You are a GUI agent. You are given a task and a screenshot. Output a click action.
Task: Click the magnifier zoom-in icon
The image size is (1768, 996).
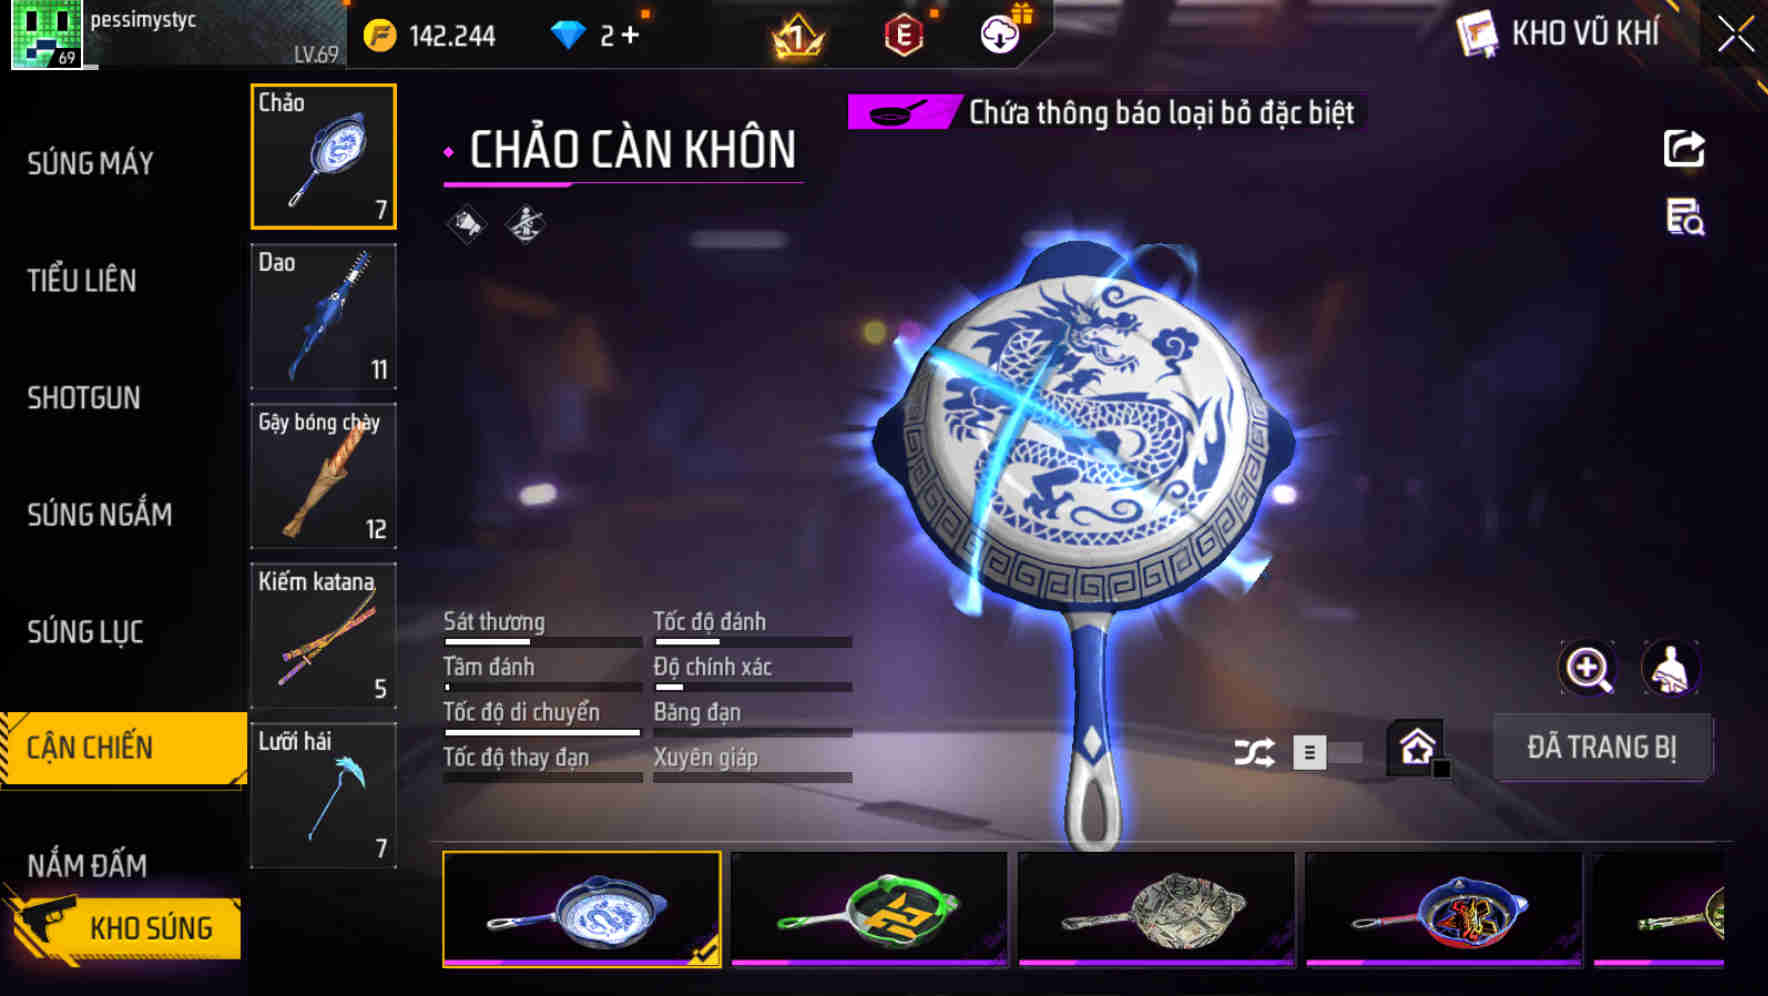[x=1588, y=668]
